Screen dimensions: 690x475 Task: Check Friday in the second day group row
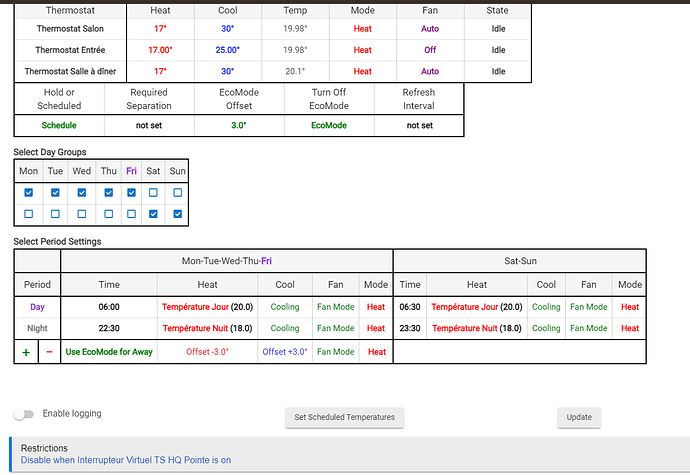point(131,214)
